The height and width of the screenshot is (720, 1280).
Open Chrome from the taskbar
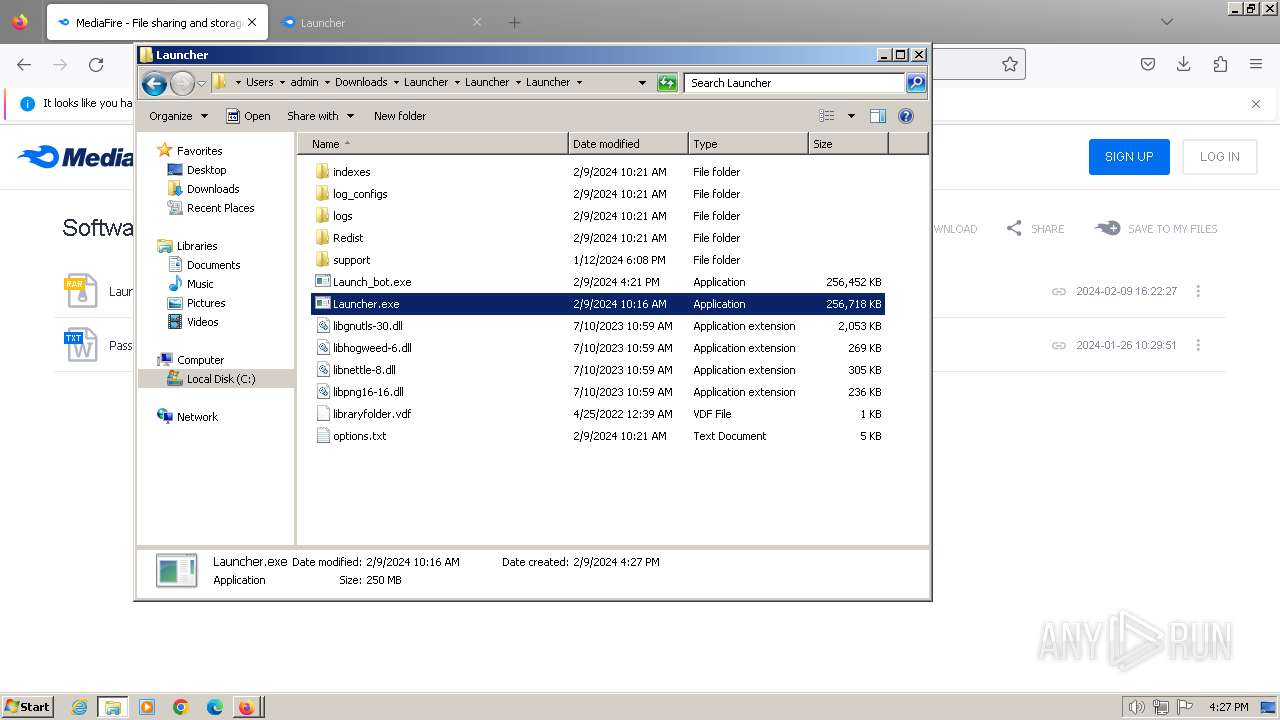tap(181, 707)
